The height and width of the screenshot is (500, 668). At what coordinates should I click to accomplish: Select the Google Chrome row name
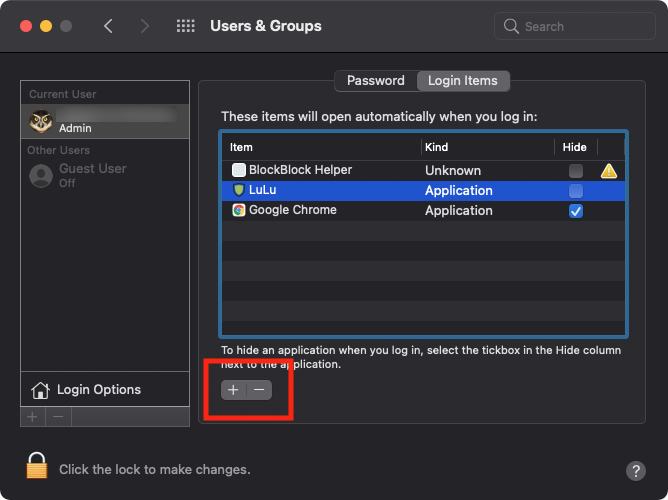[x=293, y=210]
